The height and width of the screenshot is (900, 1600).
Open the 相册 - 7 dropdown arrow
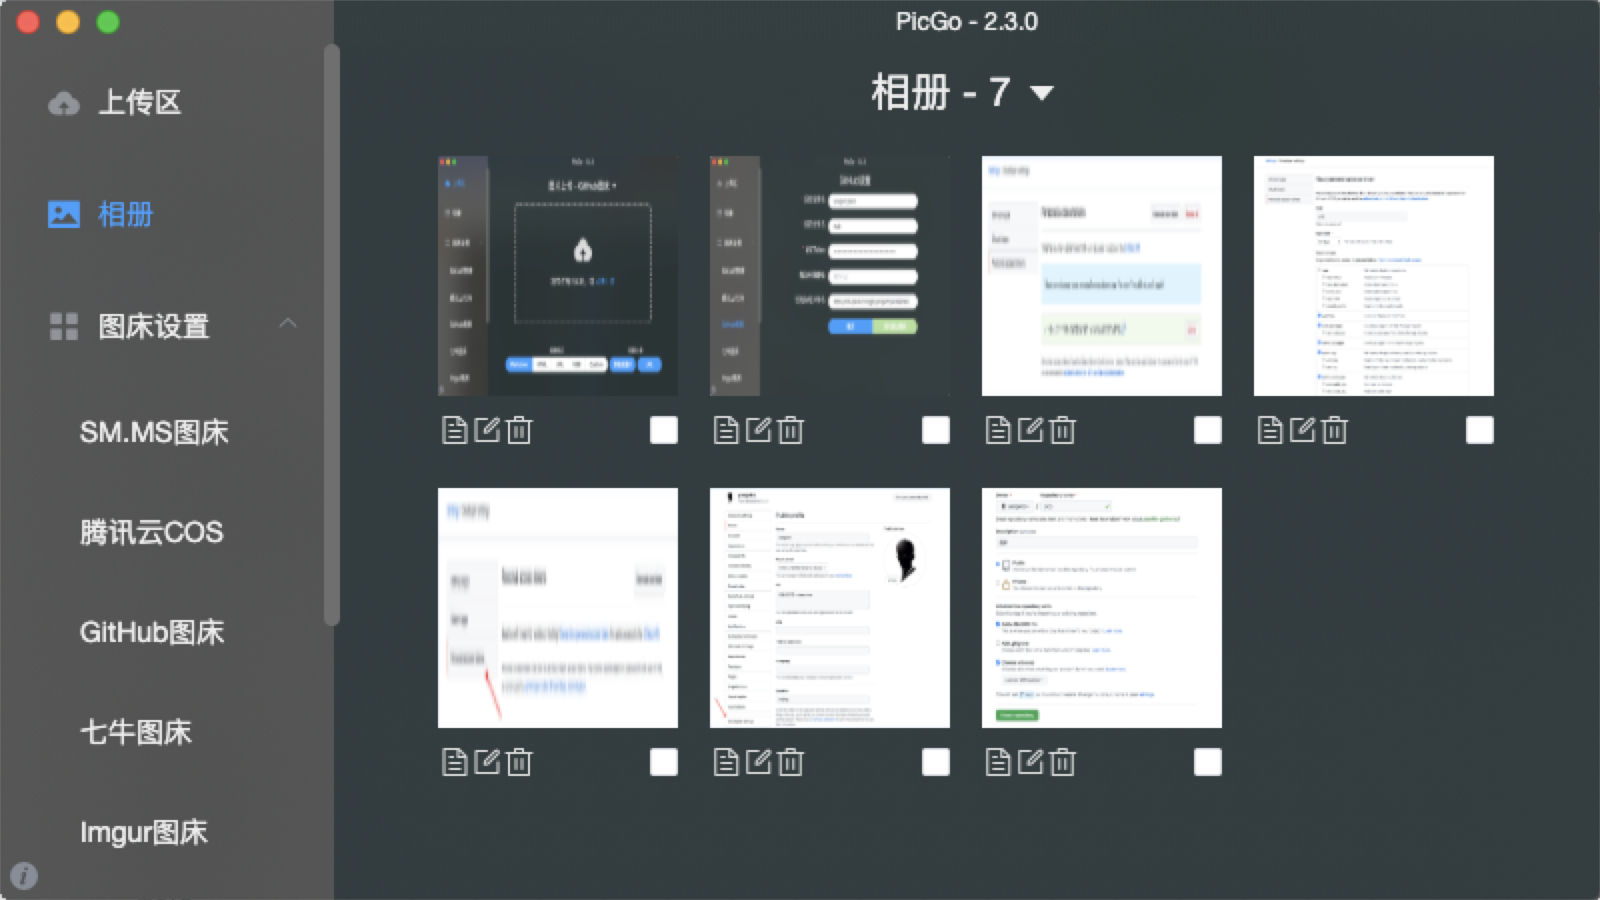[1042, 93]
